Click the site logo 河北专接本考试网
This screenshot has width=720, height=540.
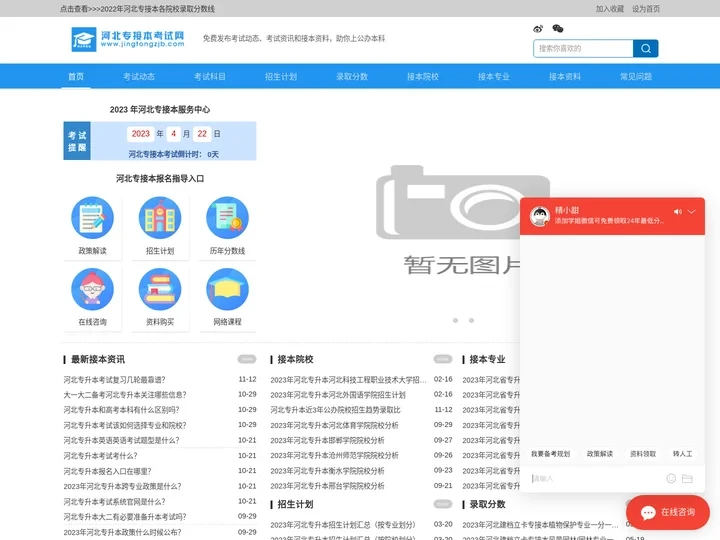[128, 39]
